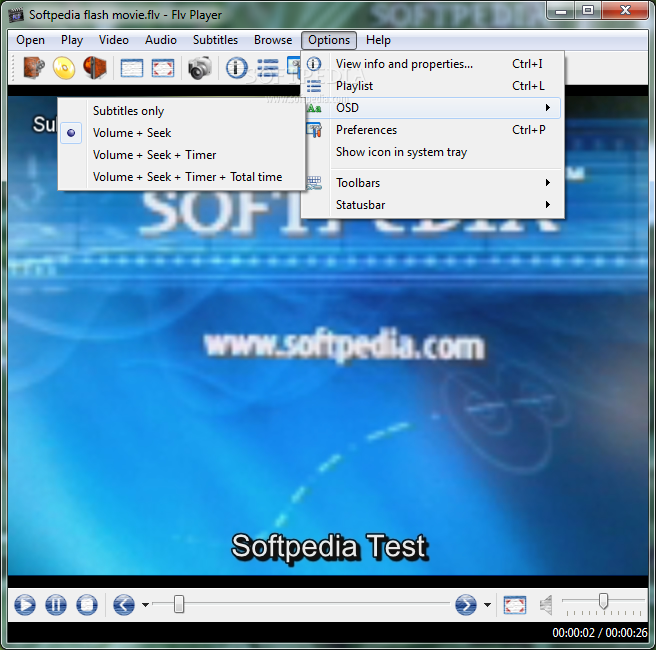Viewport: 656px width, 650px height.
Task: Stop the movie playback
Action: 87,604
